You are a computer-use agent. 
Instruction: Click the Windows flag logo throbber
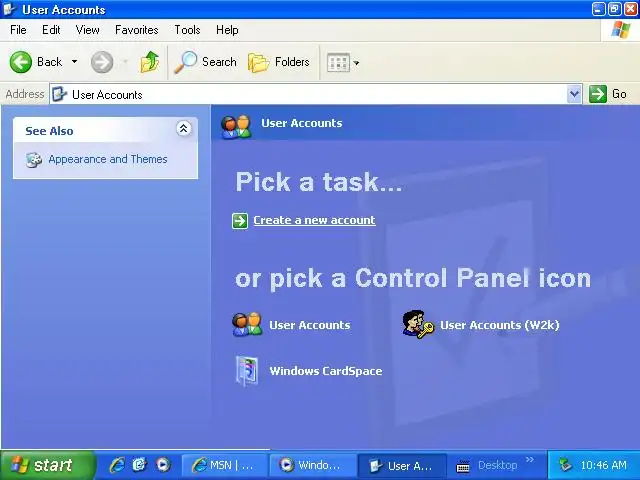[620, 30]
